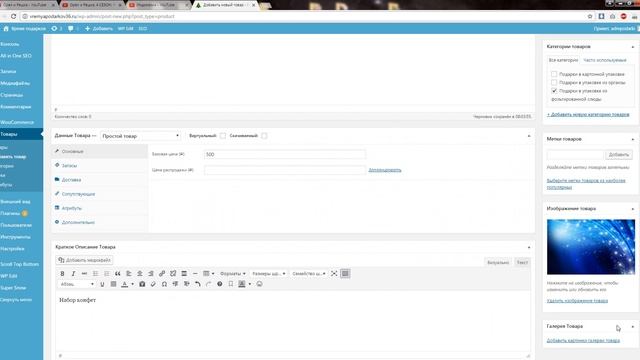Open the product type dropdown

[x=140, y=136]
